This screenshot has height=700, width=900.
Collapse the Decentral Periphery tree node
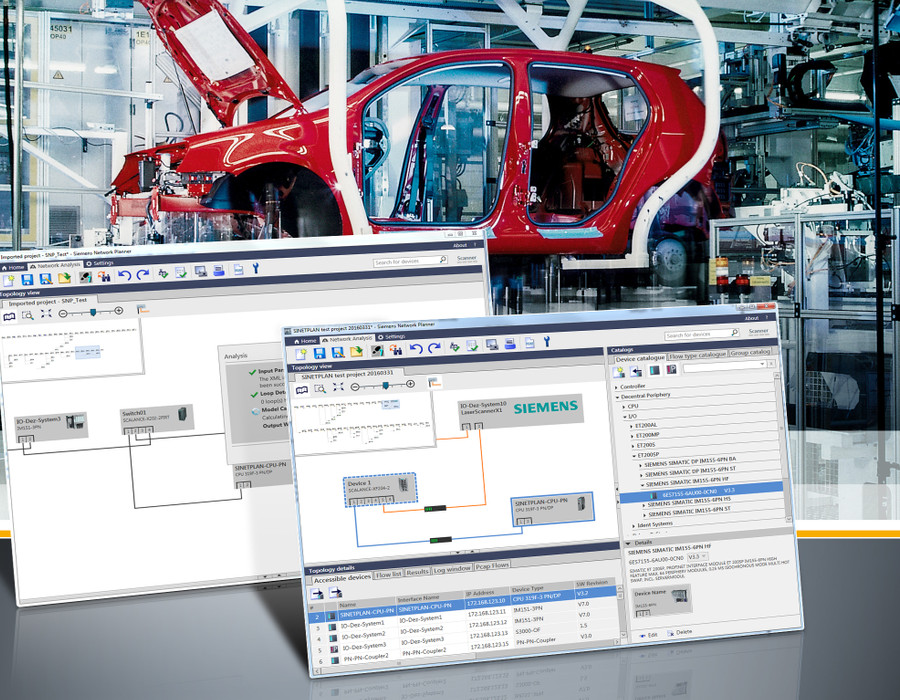616,397
